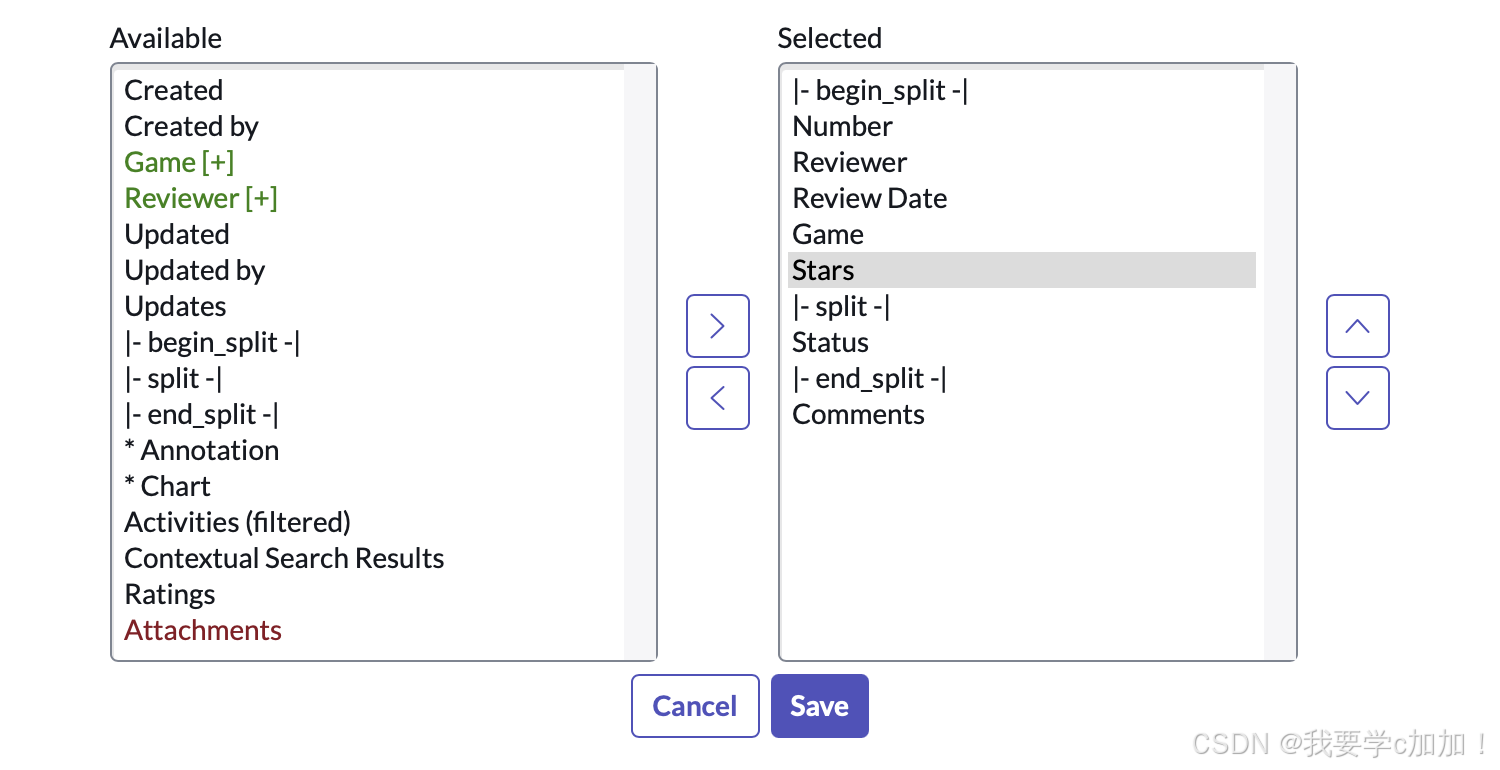The height and width of the screenshot is (770, 1500).
Task: Select Stars in the Selected list
Action: coord(823,270)
